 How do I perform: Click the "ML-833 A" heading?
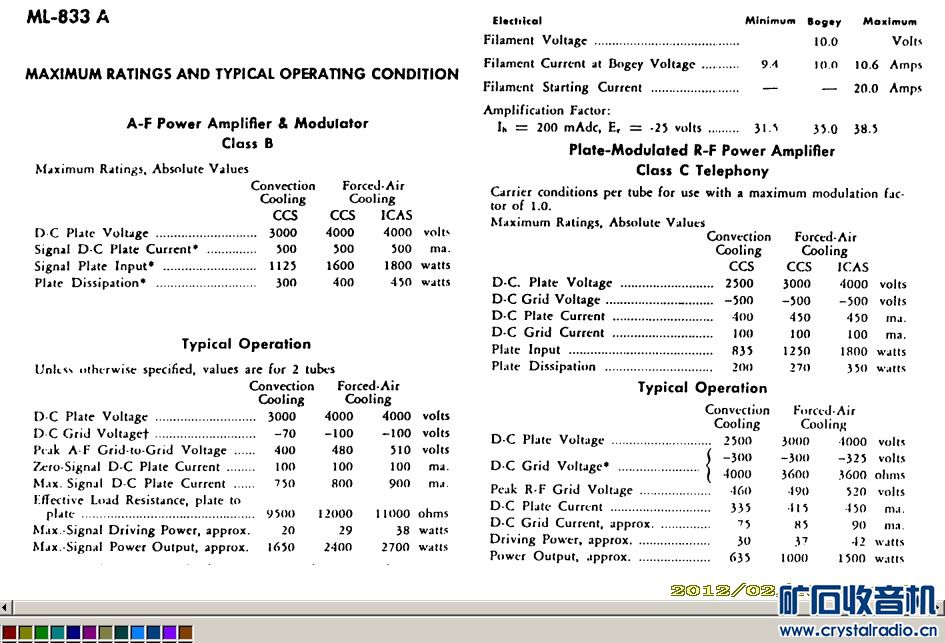coord(68,17)
